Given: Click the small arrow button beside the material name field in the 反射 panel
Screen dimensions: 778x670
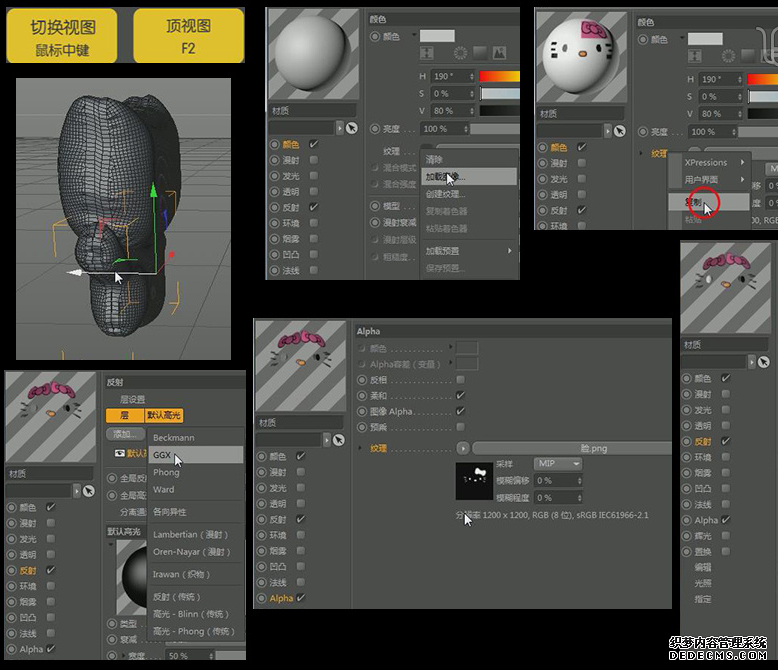Looking at the screenshot, I should tap(76, 491).
